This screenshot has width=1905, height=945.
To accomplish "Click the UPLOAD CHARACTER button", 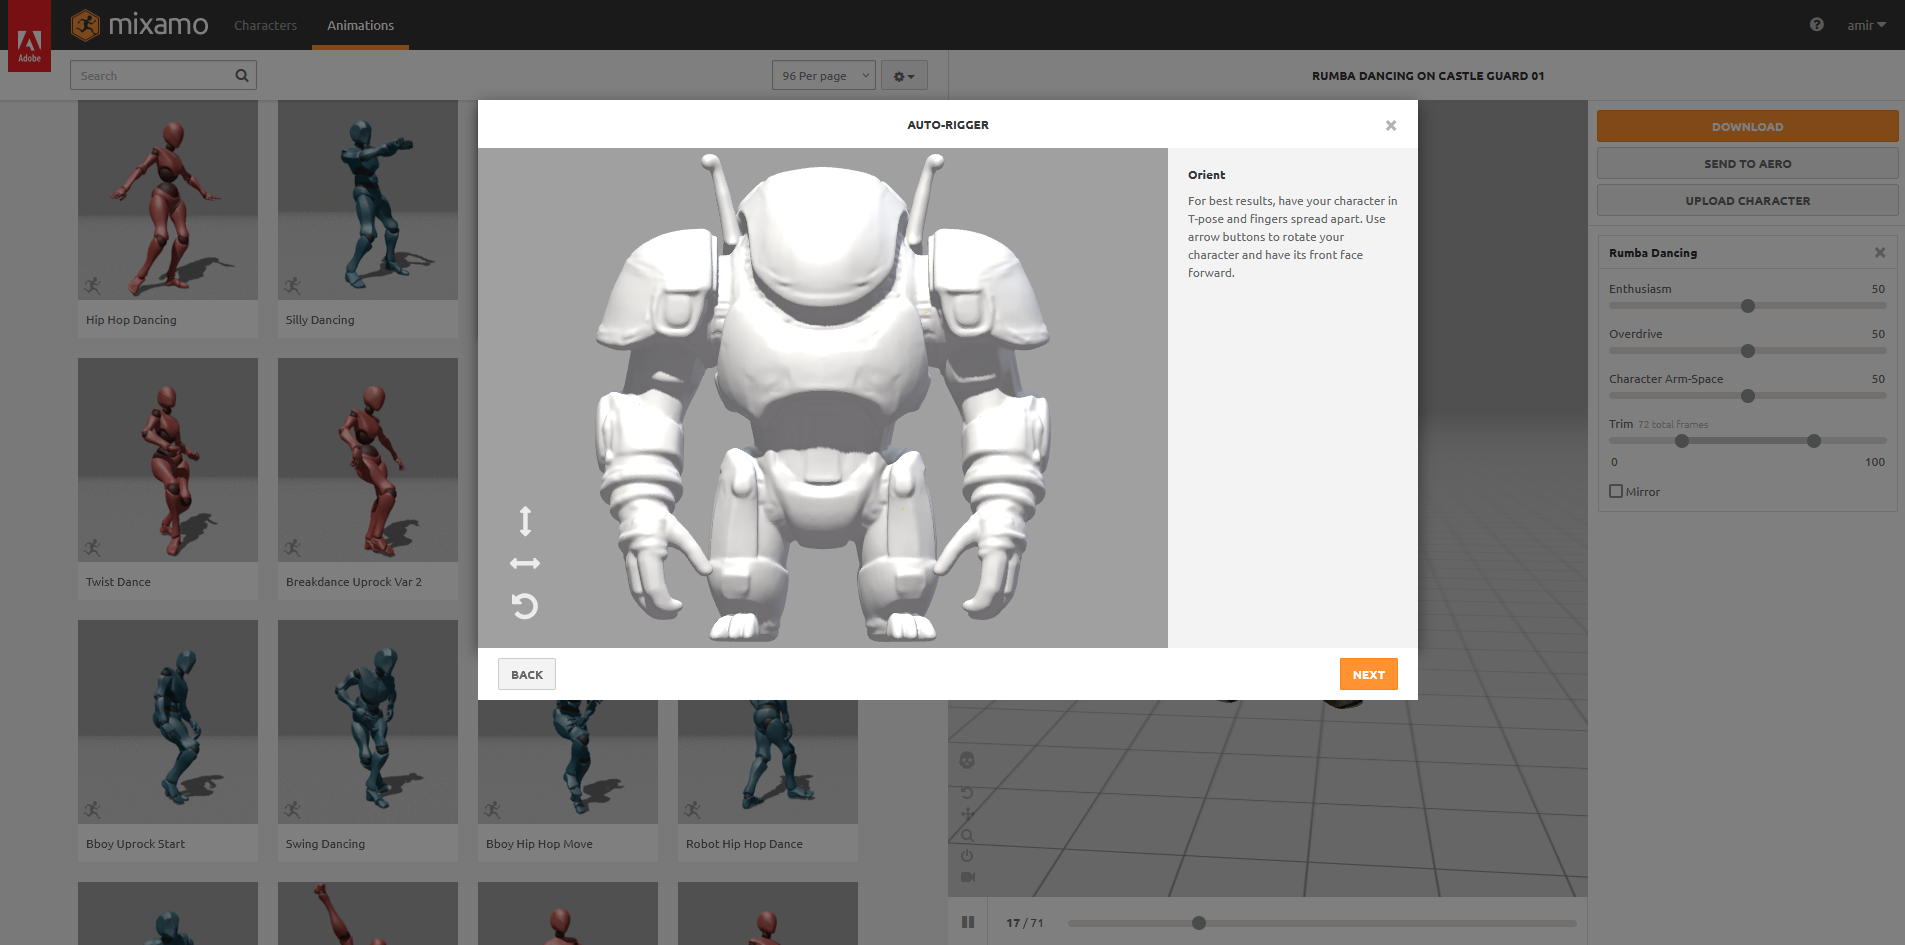I will coord(1747,200).
